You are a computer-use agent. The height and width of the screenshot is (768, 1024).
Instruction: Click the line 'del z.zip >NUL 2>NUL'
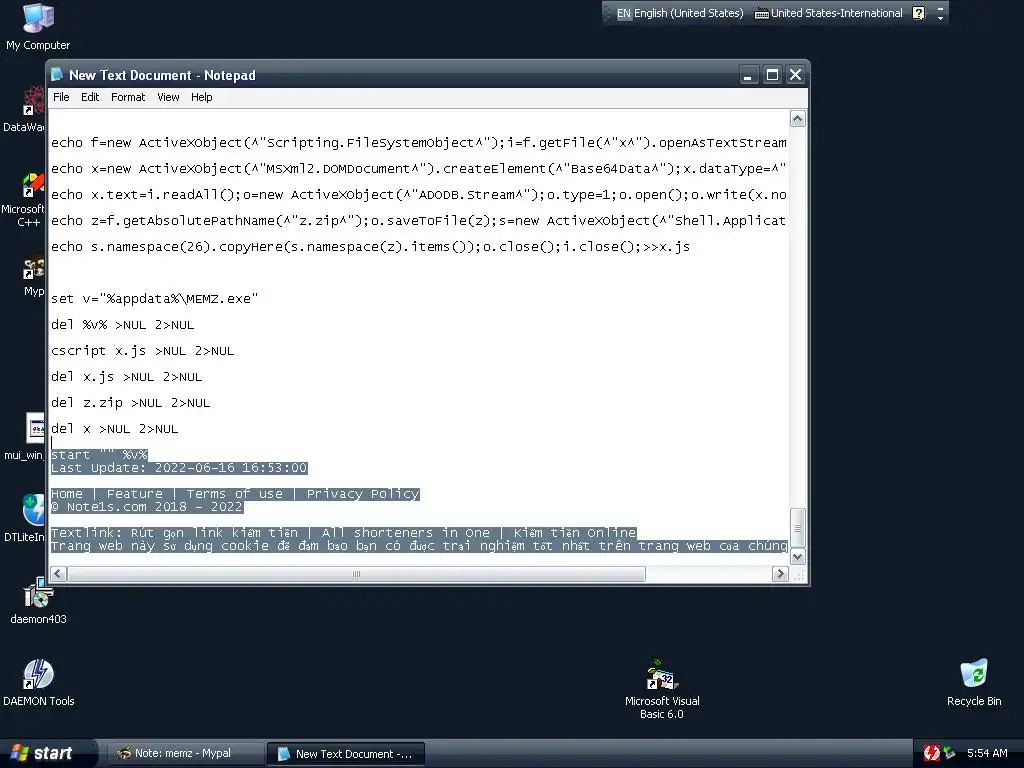[131, 403]
